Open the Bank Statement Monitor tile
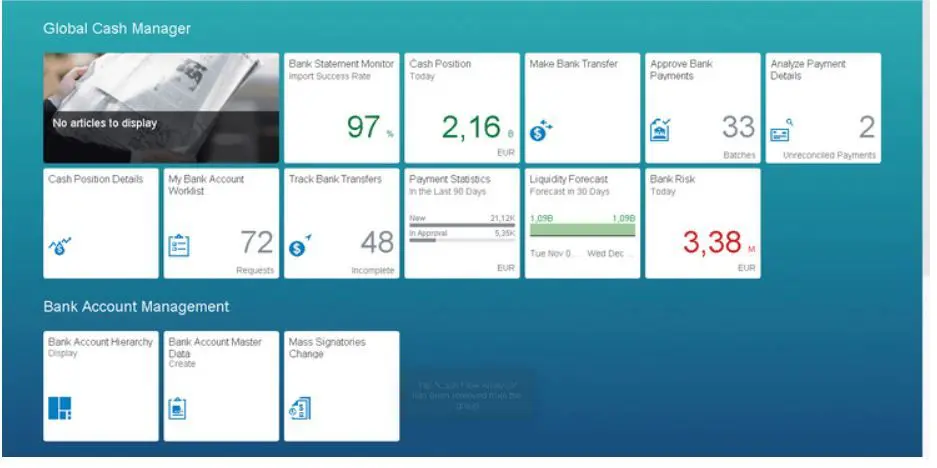This screenshot has height=468, width=937. pyautogui.click(x=341, y=108)
